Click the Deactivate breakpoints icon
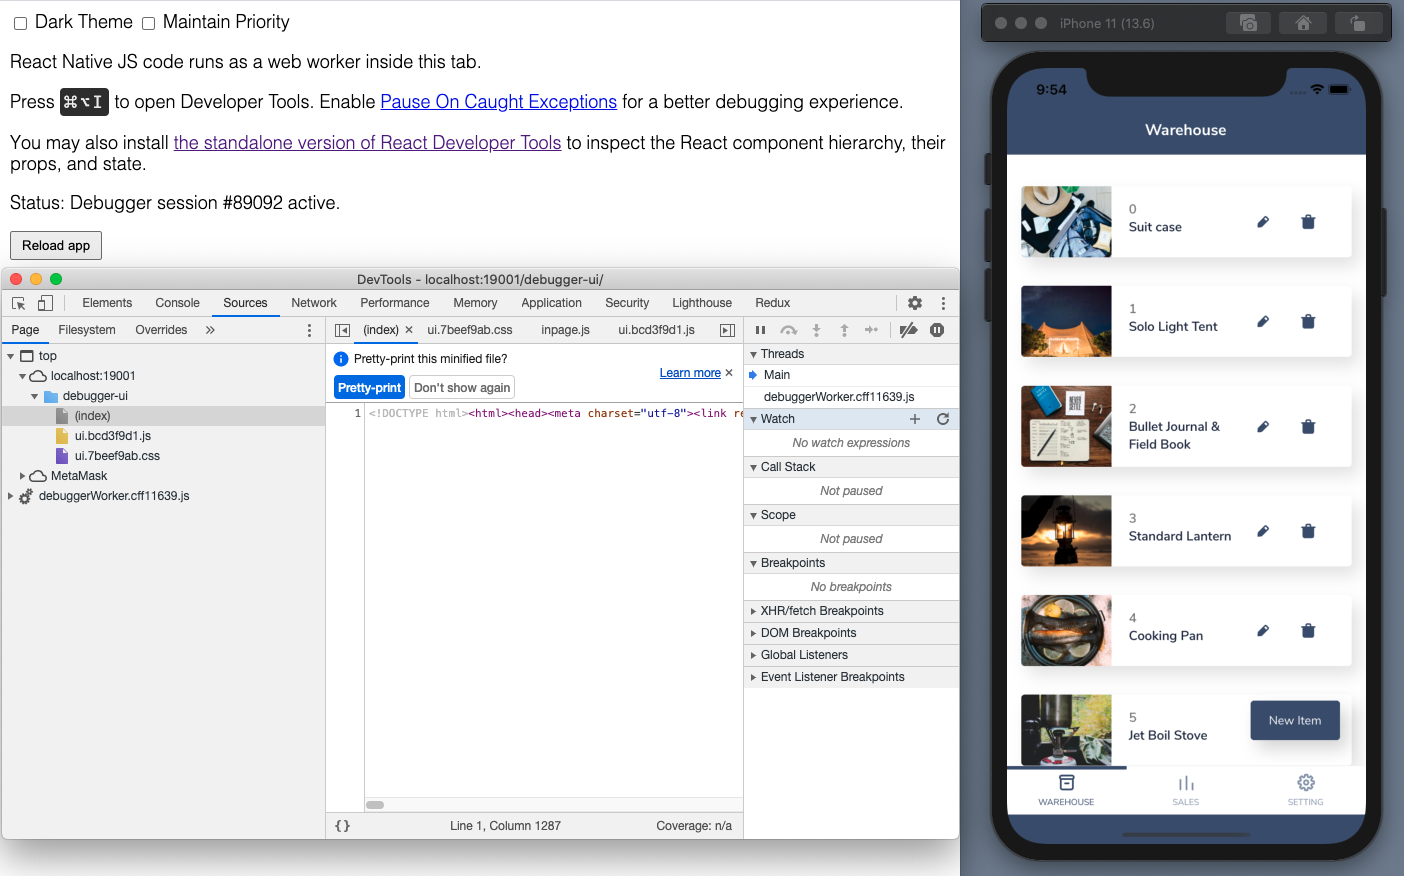This screenshot has width=1404, height=876. point(908,330)
